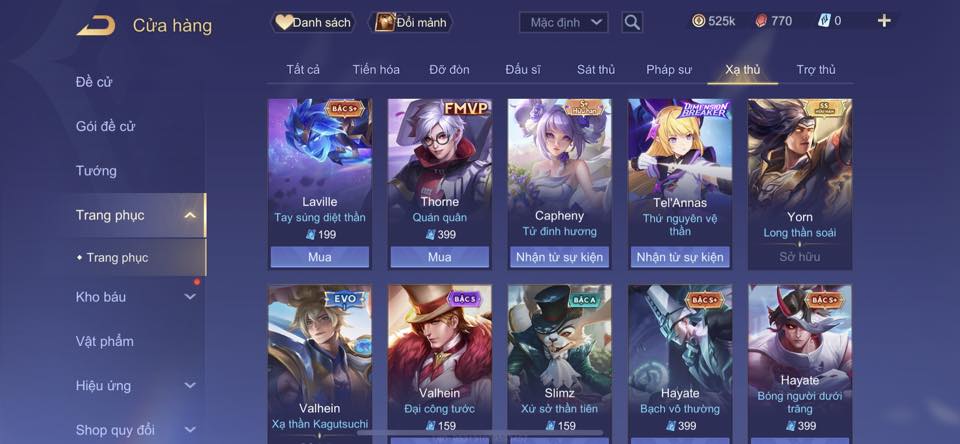Click the red gem icon showing 770
Image resolution: width=960 pixels, height=444 pixels.
[x=760, y=21]
